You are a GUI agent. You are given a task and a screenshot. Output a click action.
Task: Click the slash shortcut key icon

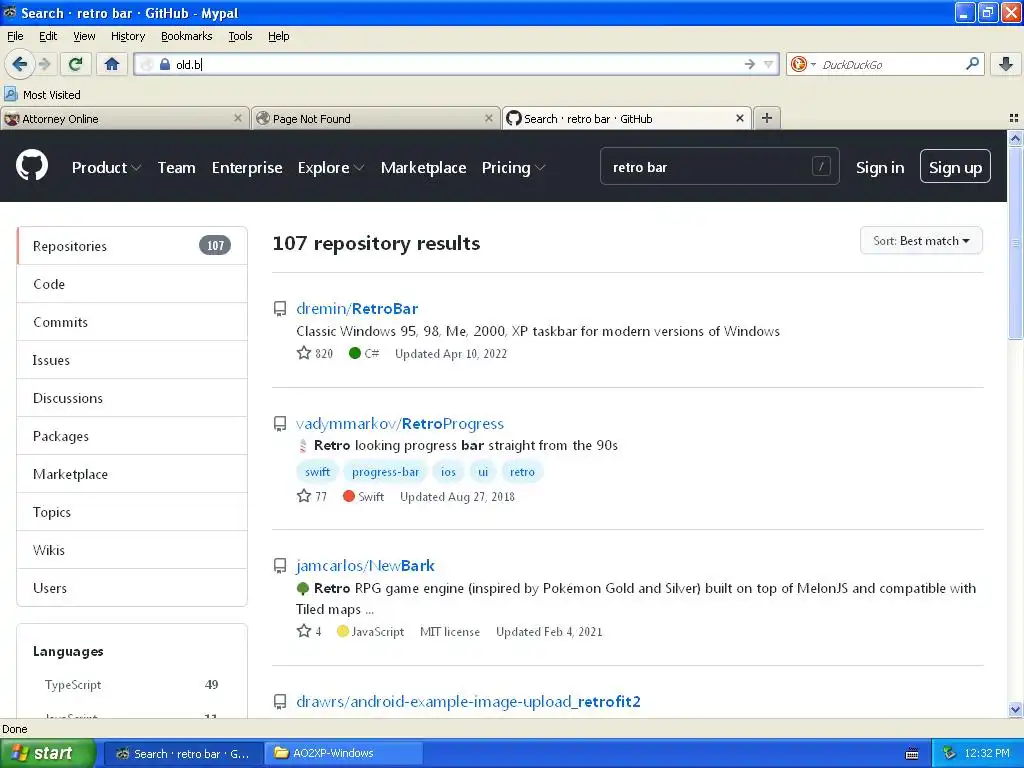tap(821, 167)
